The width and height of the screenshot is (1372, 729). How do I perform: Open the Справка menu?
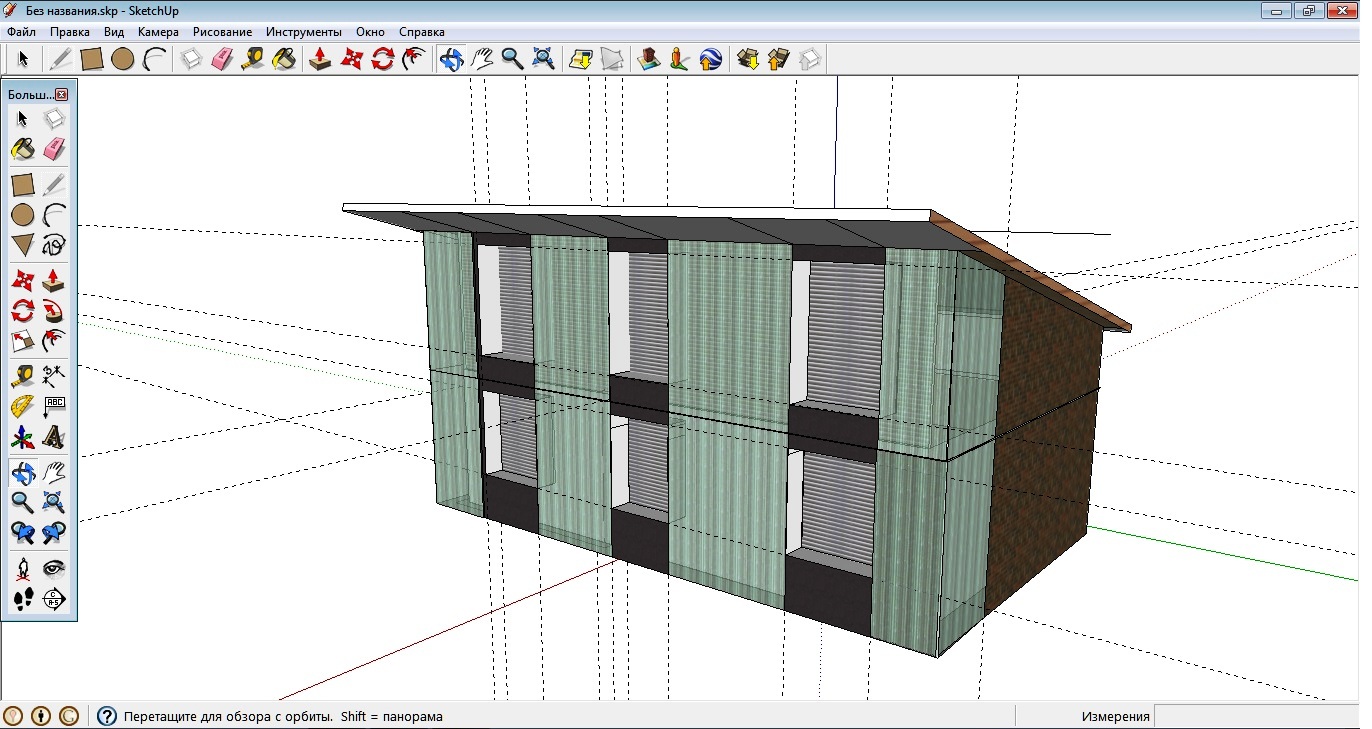click(421, 32)
